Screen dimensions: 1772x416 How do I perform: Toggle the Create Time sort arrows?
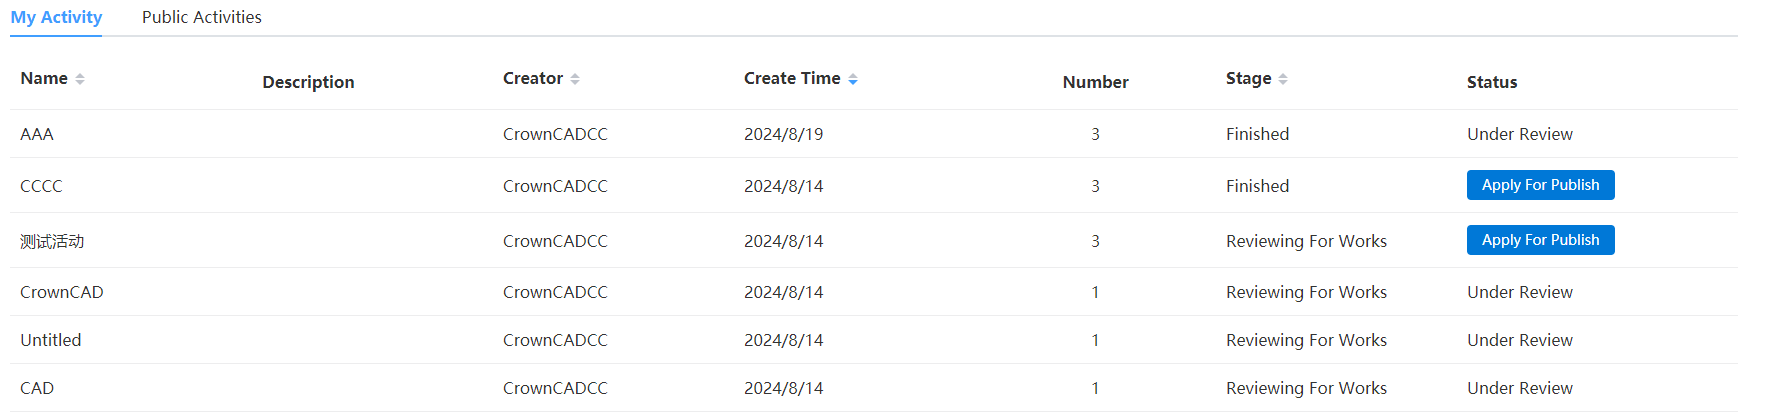853,79
